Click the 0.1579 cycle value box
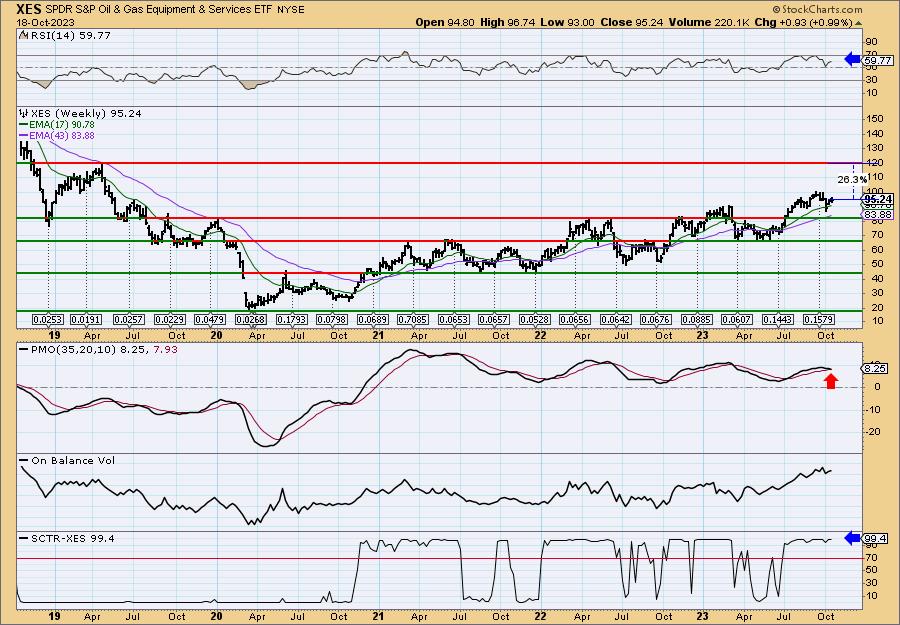The width and height of the screenshot is (900, 625). tap(818, 319)
